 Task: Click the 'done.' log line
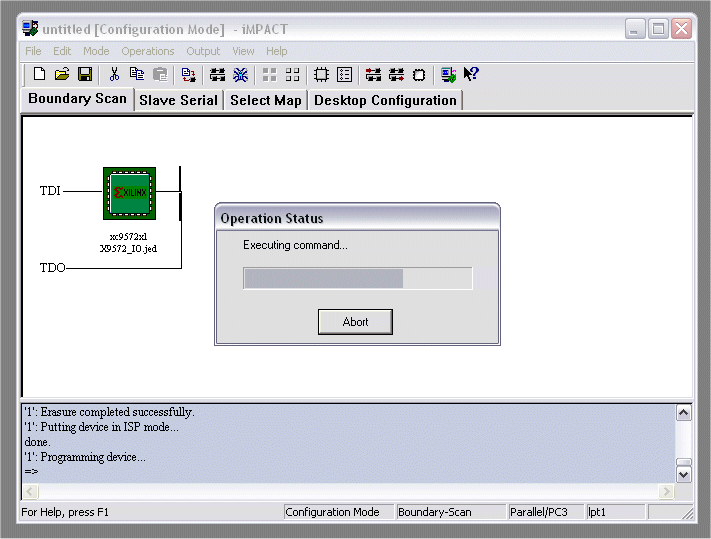(x=37, y=442)
